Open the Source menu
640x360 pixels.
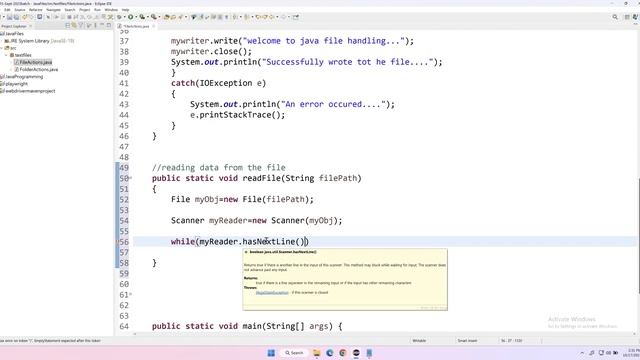(x=20, y=10)
